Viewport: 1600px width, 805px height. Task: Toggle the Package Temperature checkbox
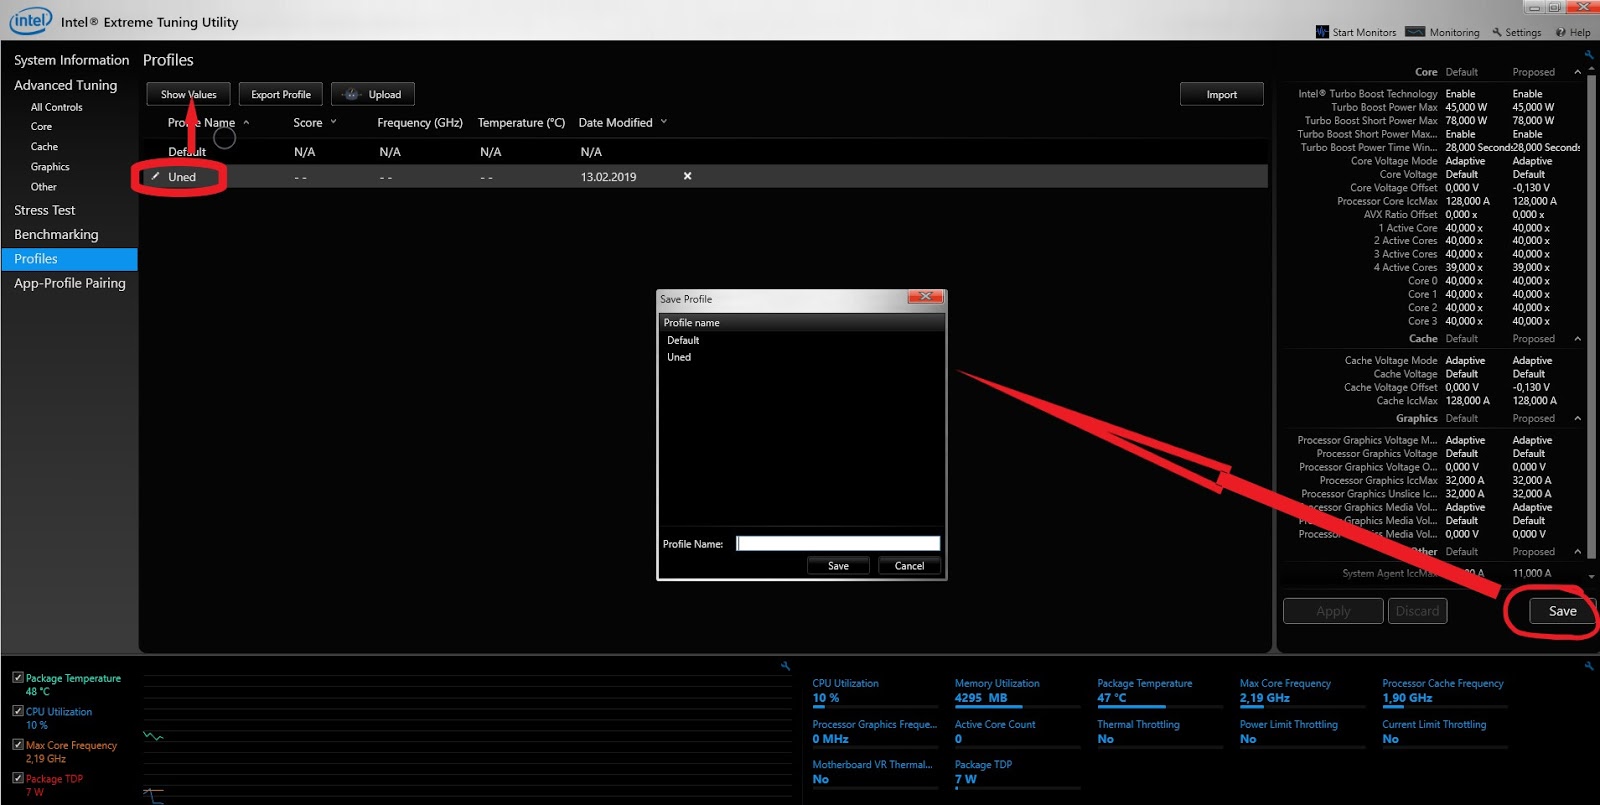tap(17, 677)
